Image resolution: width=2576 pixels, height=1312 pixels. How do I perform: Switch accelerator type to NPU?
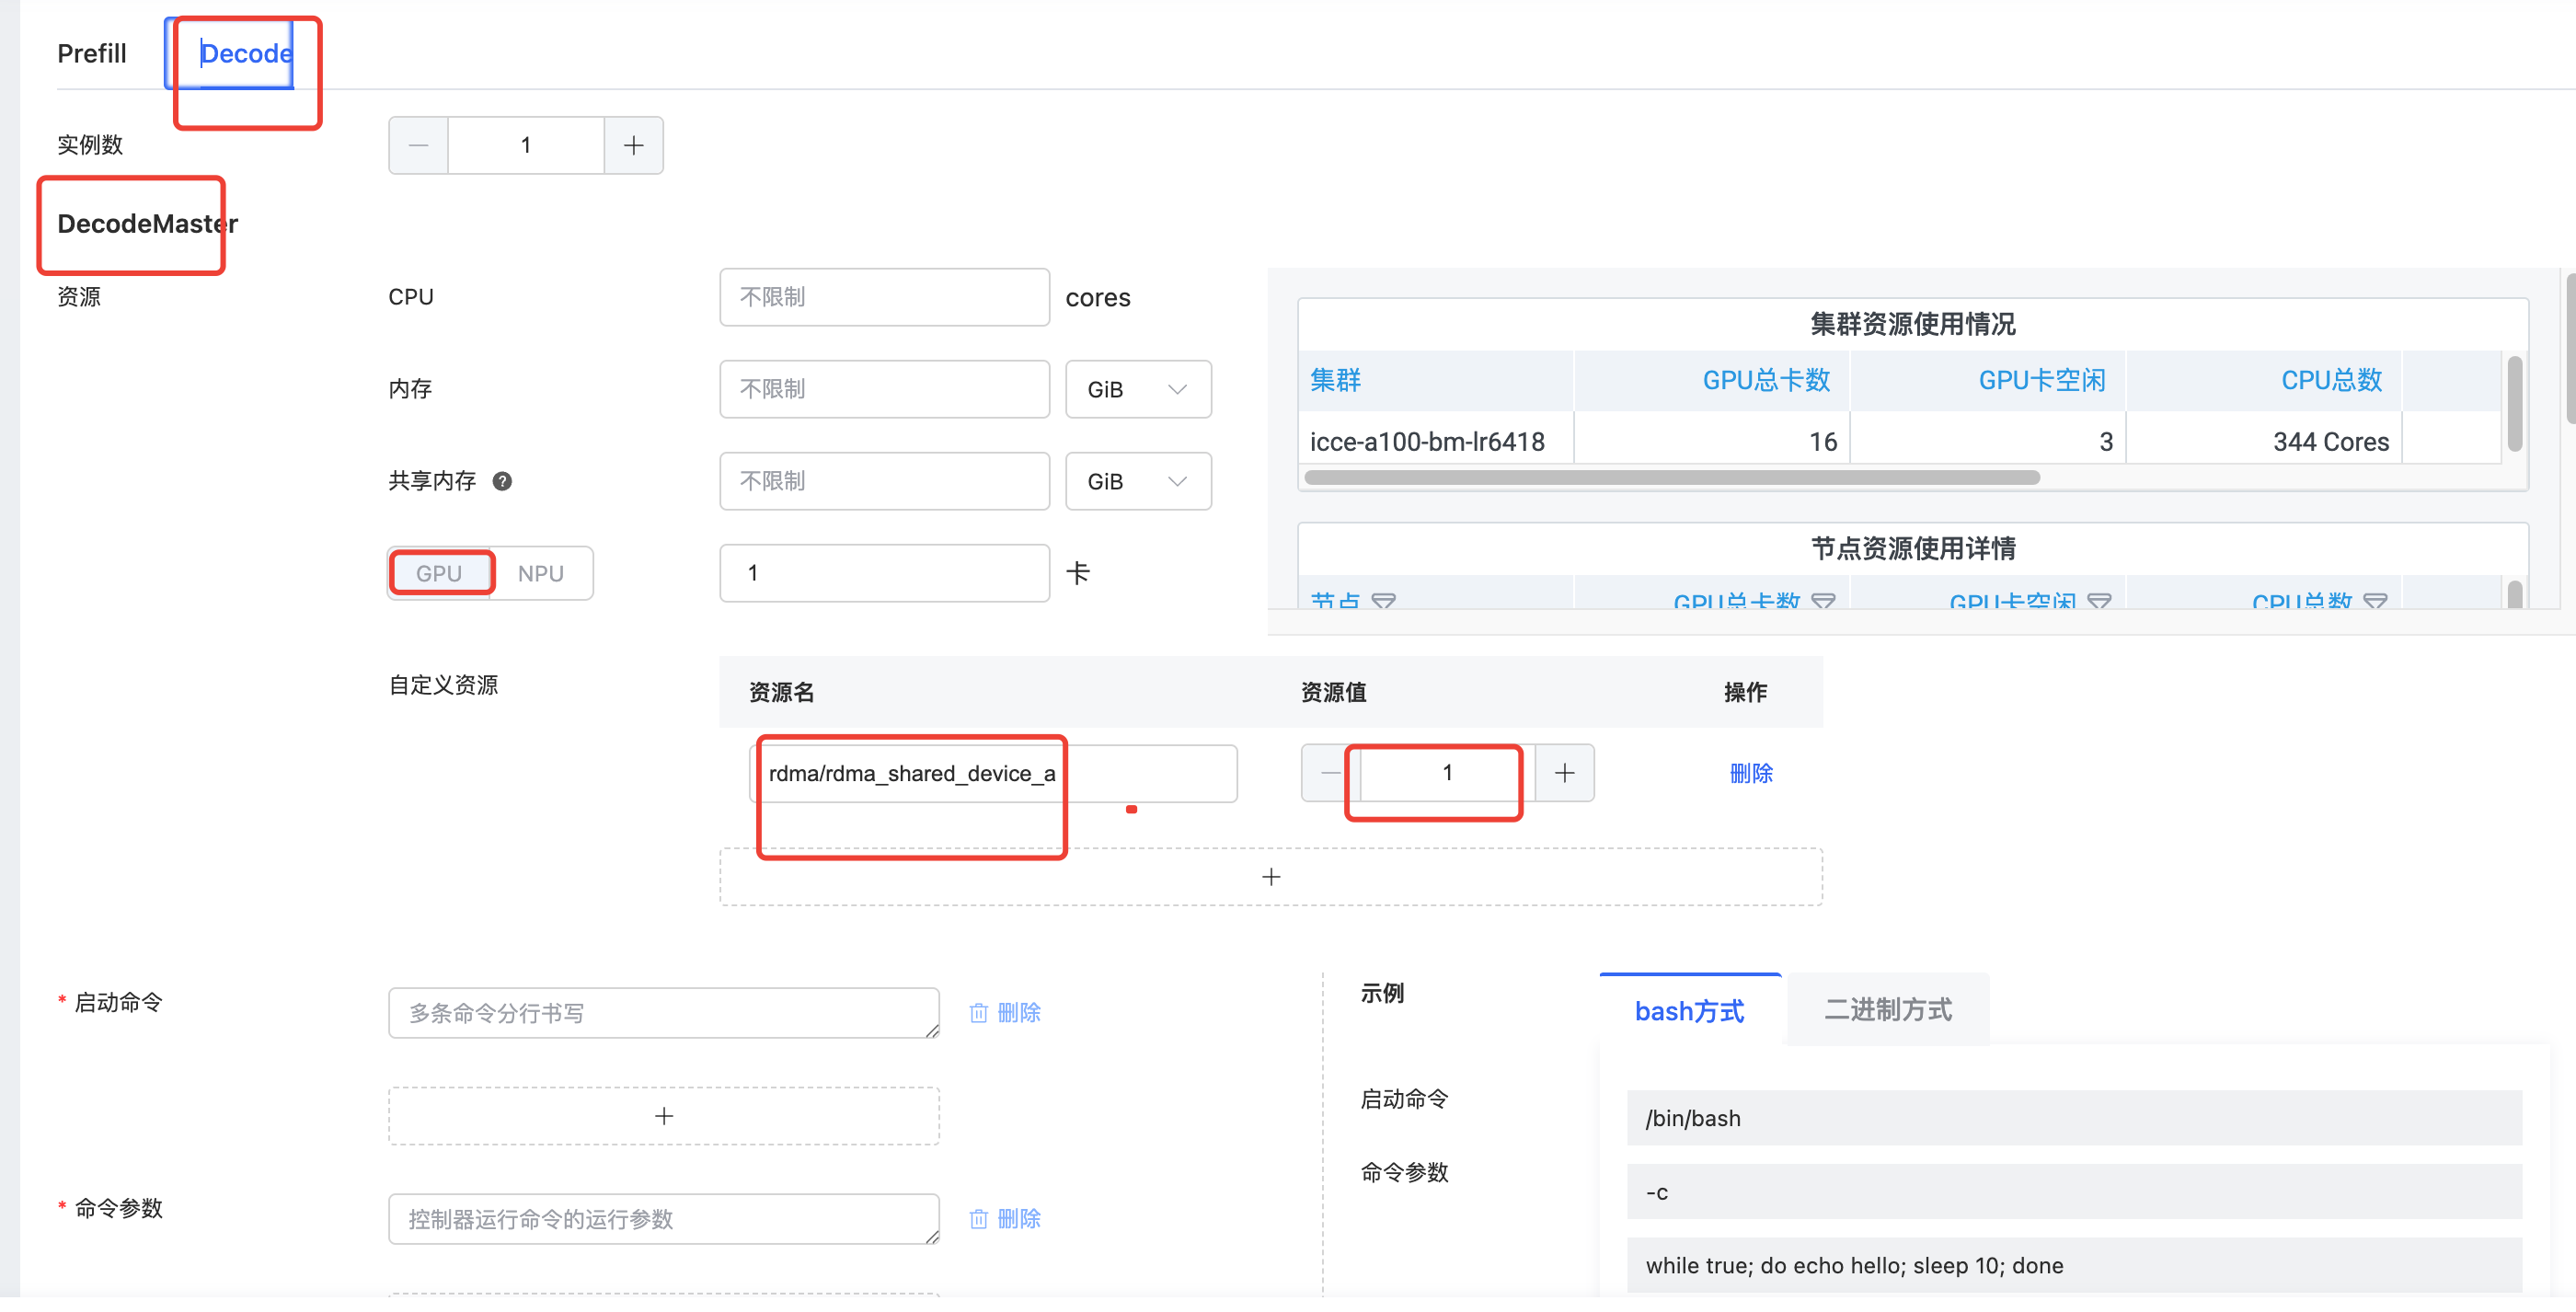541,574
